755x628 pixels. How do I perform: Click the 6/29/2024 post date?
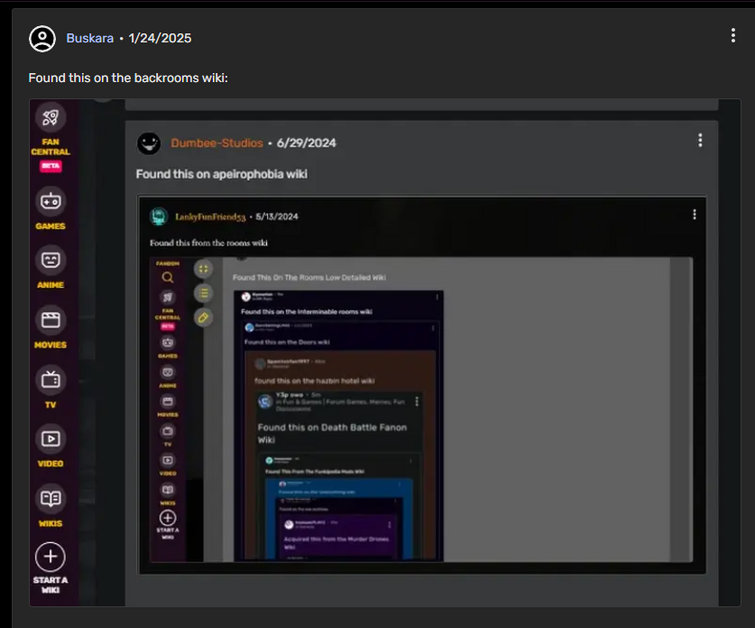306,143
